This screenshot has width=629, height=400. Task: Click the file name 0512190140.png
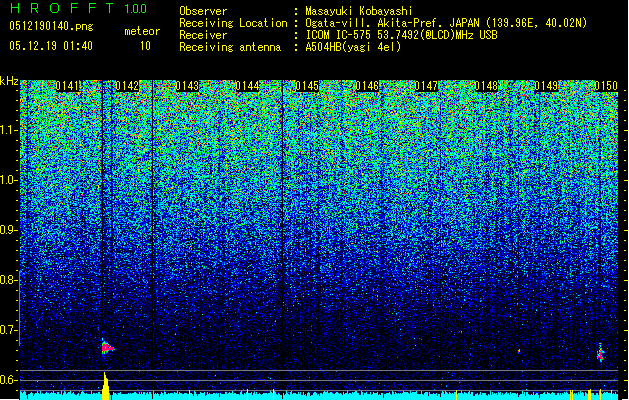pyautogui.click(x=51, y=26)
